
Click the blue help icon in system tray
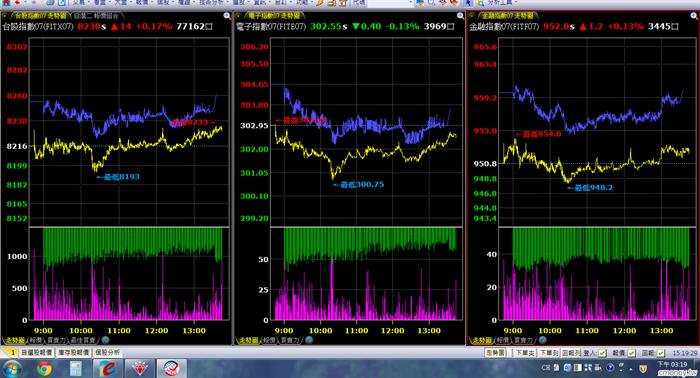coord(610,368)
